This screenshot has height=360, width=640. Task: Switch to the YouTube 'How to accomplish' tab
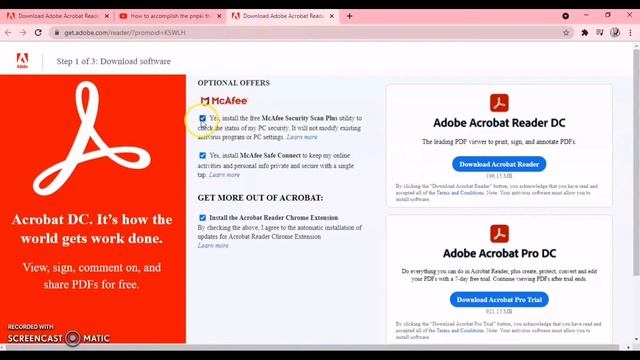[170, 16]
